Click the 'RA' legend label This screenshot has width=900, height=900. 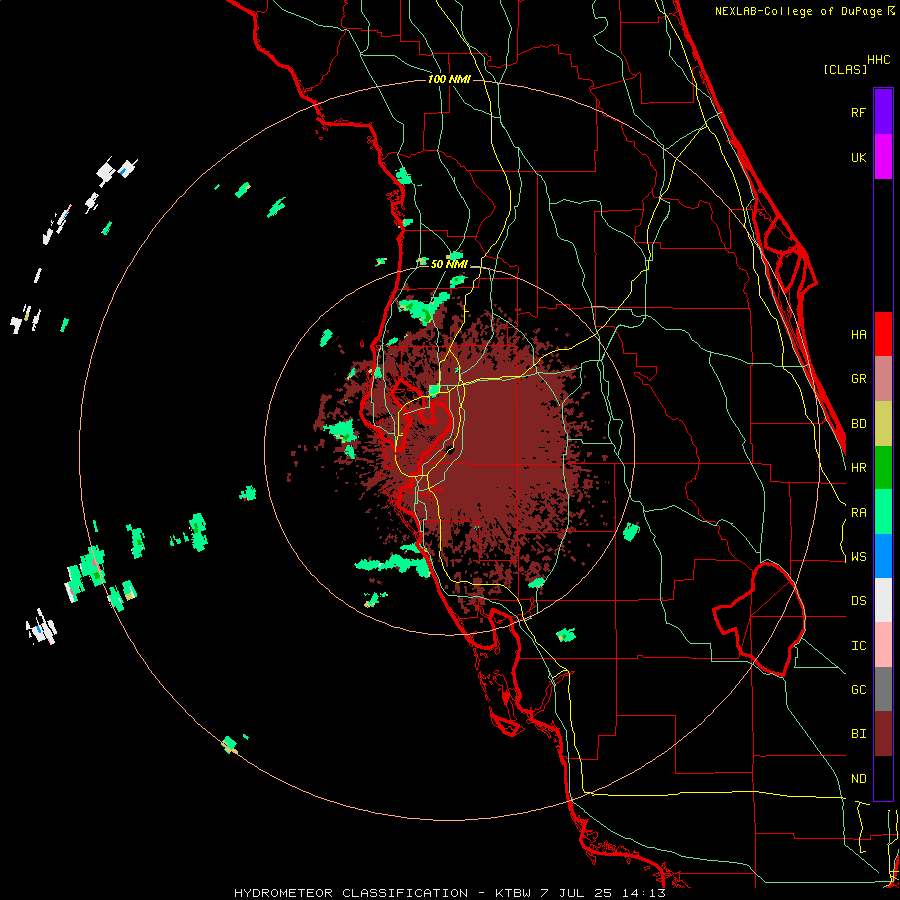(x=859, y=513)
